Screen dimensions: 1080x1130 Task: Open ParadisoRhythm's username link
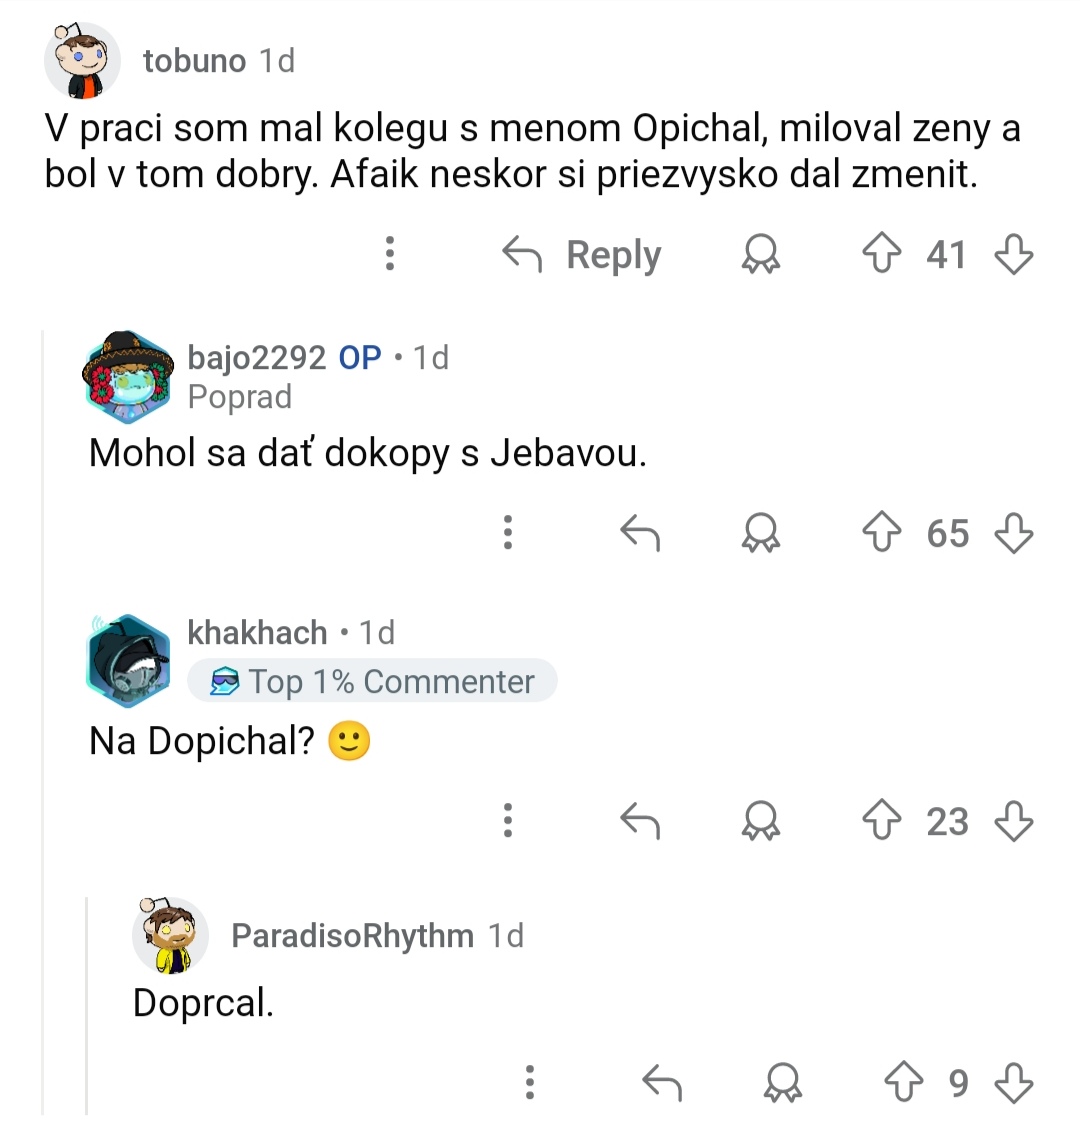(x=352, y=936)
